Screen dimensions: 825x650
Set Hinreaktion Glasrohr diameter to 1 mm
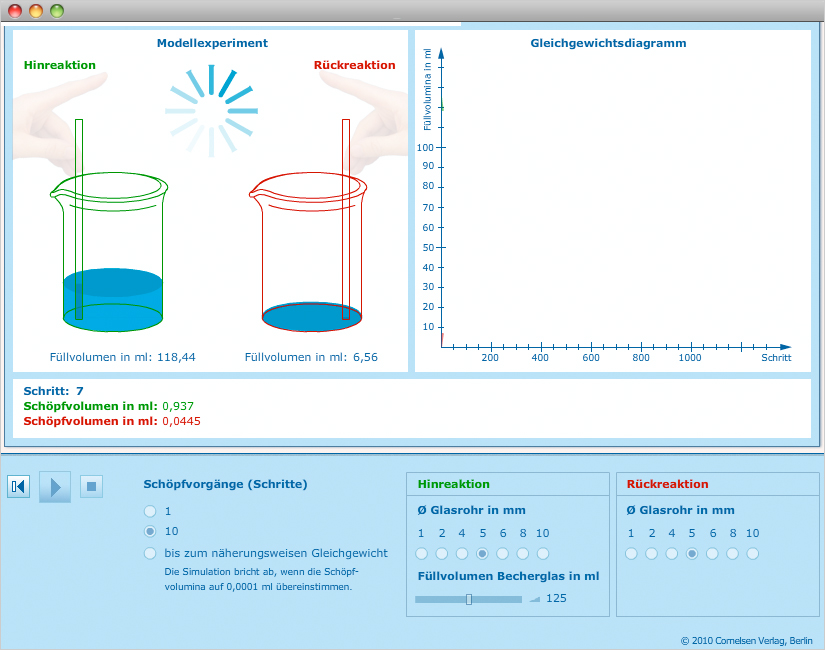(422, 553)
